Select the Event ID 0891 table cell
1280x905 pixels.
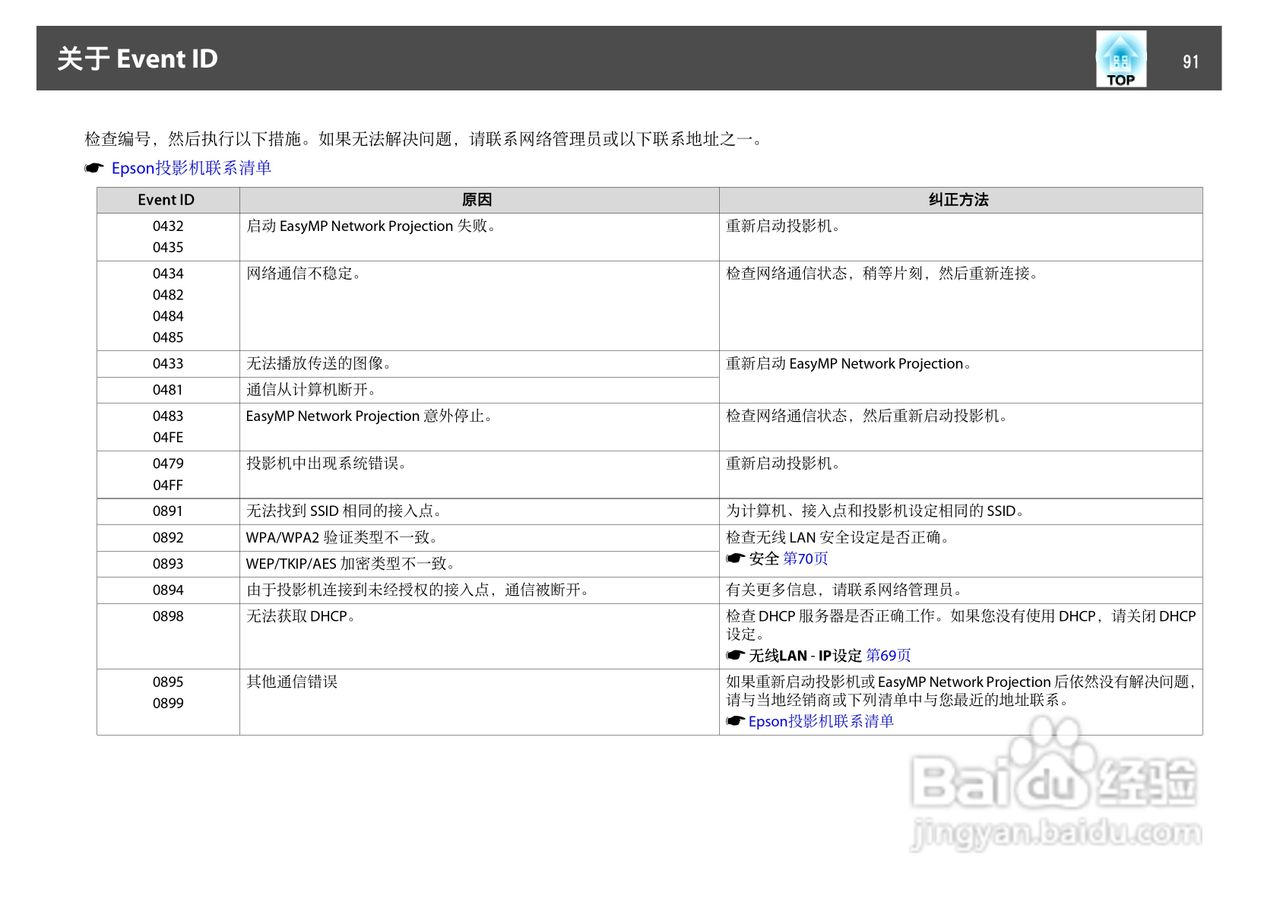tap(166, 510)
